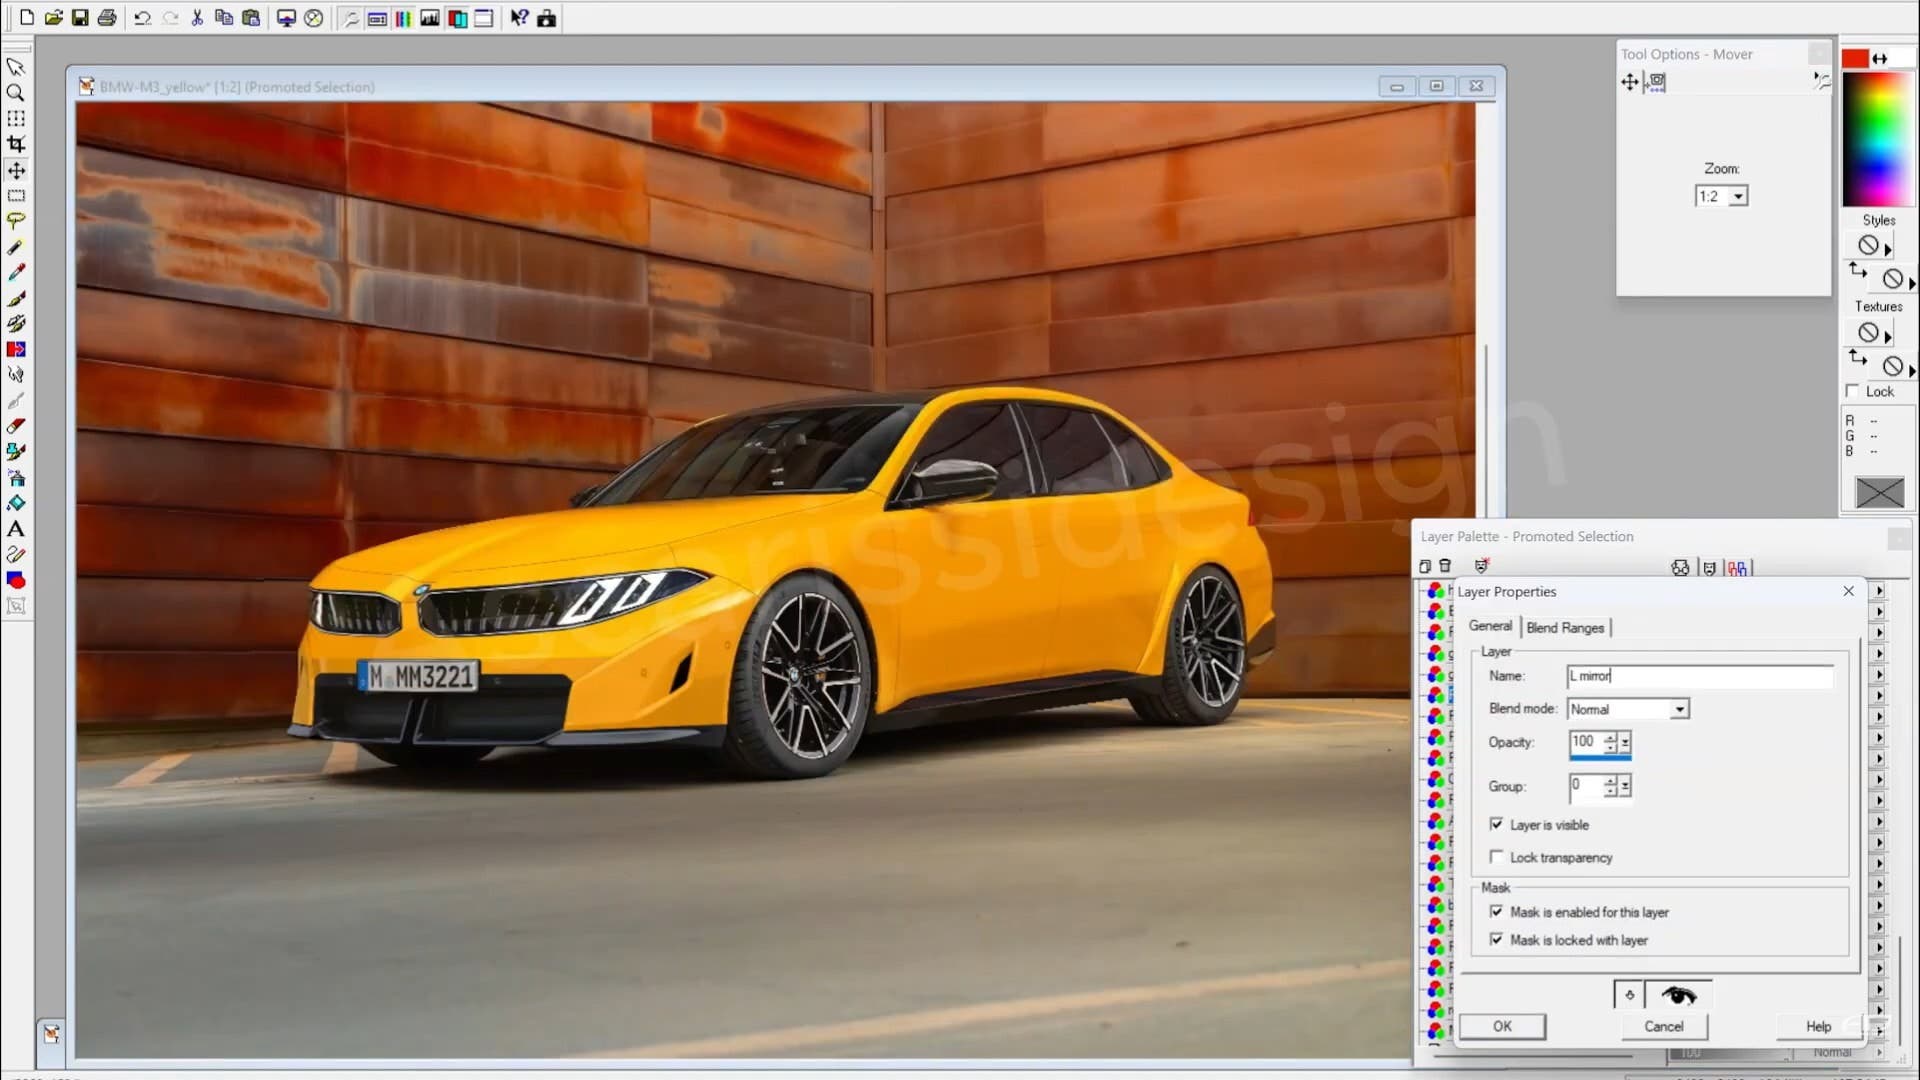Choose the Dropper tool

tap(16, 272)
